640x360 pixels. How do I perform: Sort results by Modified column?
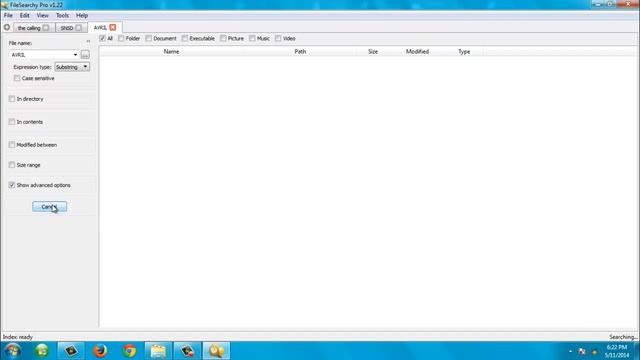tap(417, 51)
